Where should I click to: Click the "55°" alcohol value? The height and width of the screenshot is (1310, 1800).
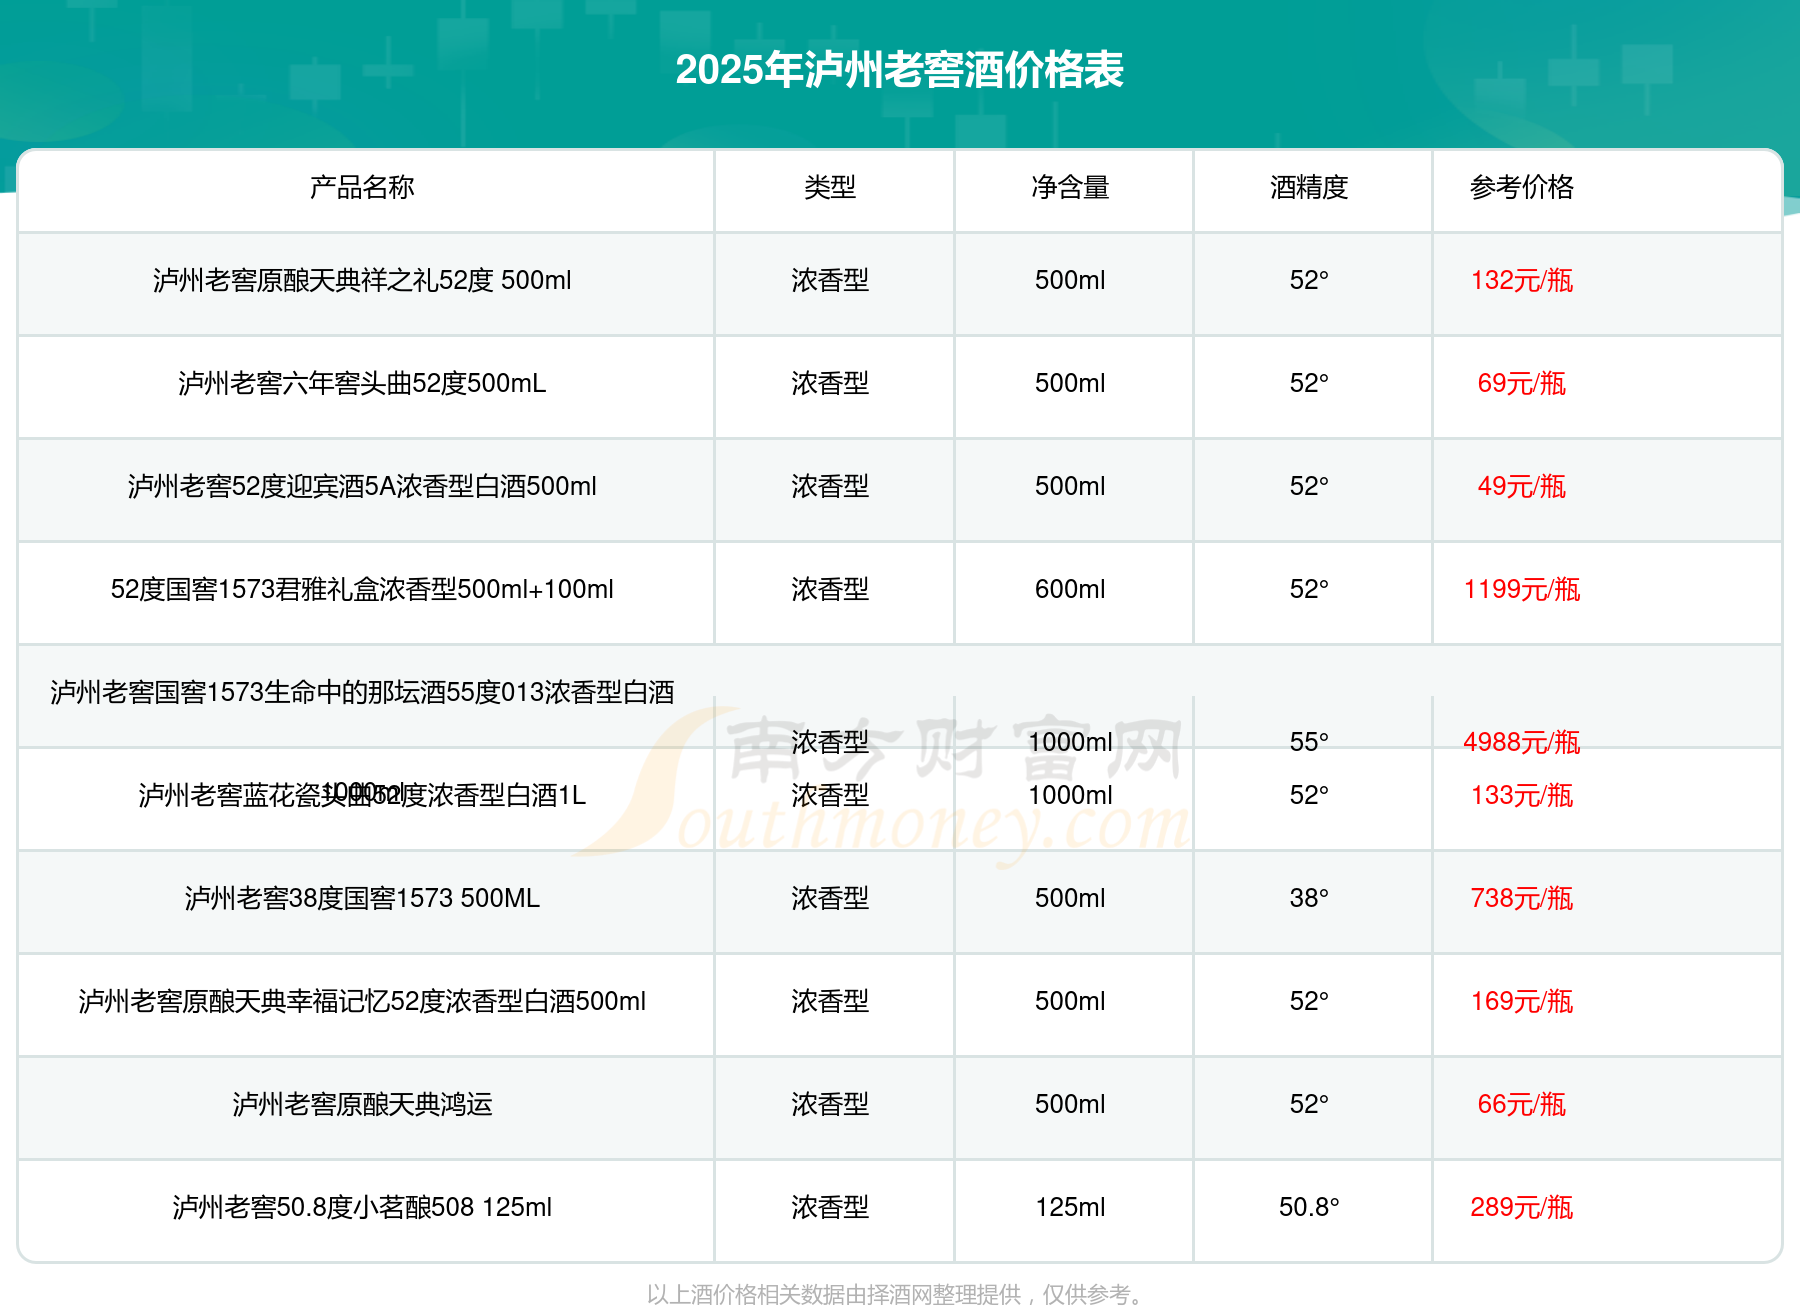1309,742
